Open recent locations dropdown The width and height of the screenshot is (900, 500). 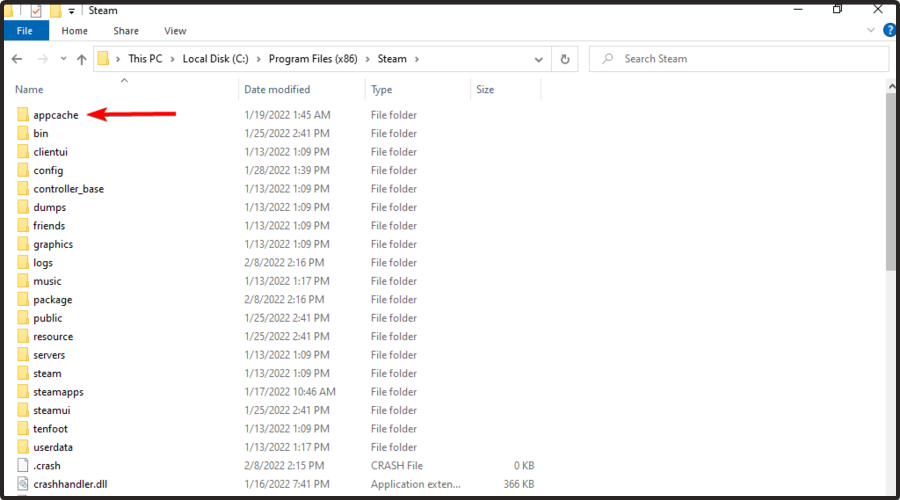coord(63,59)
